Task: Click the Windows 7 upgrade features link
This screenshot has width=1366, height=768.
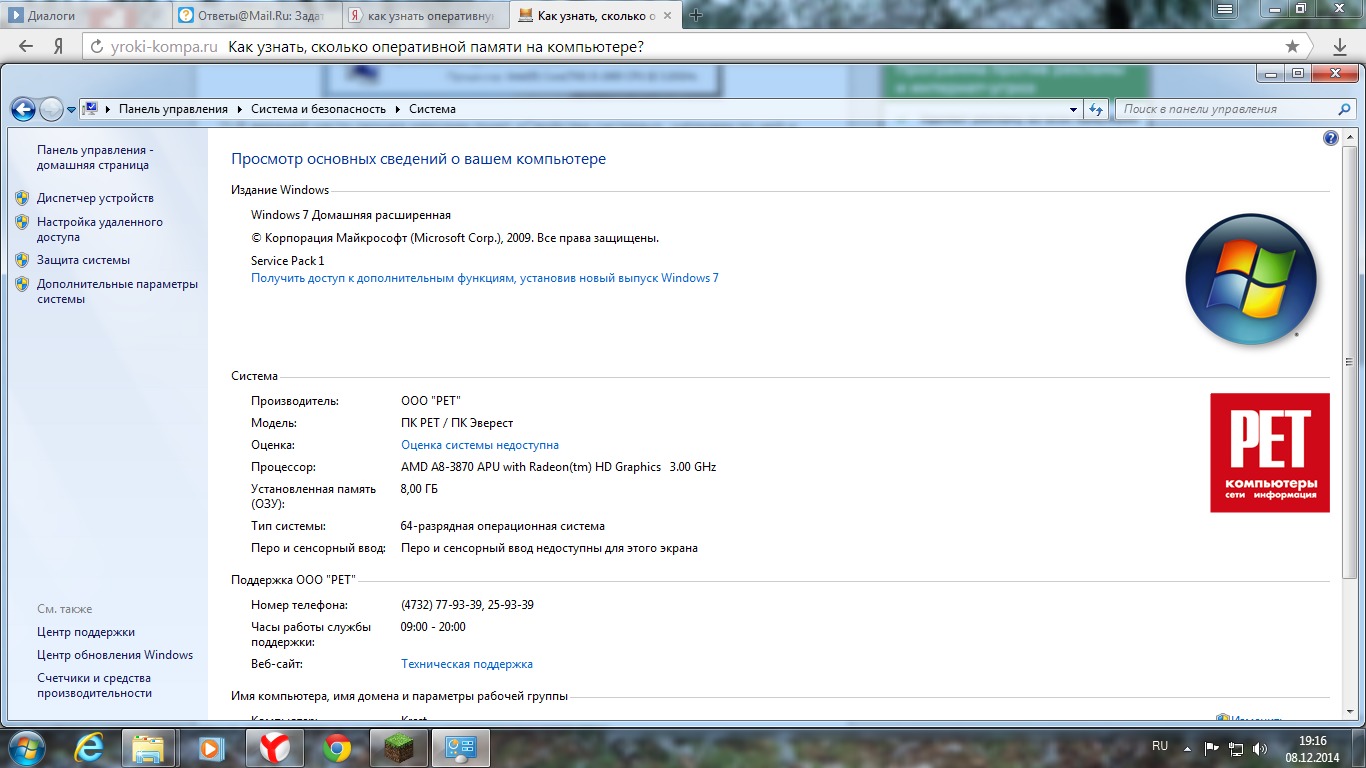Action: tap(485, 278)
